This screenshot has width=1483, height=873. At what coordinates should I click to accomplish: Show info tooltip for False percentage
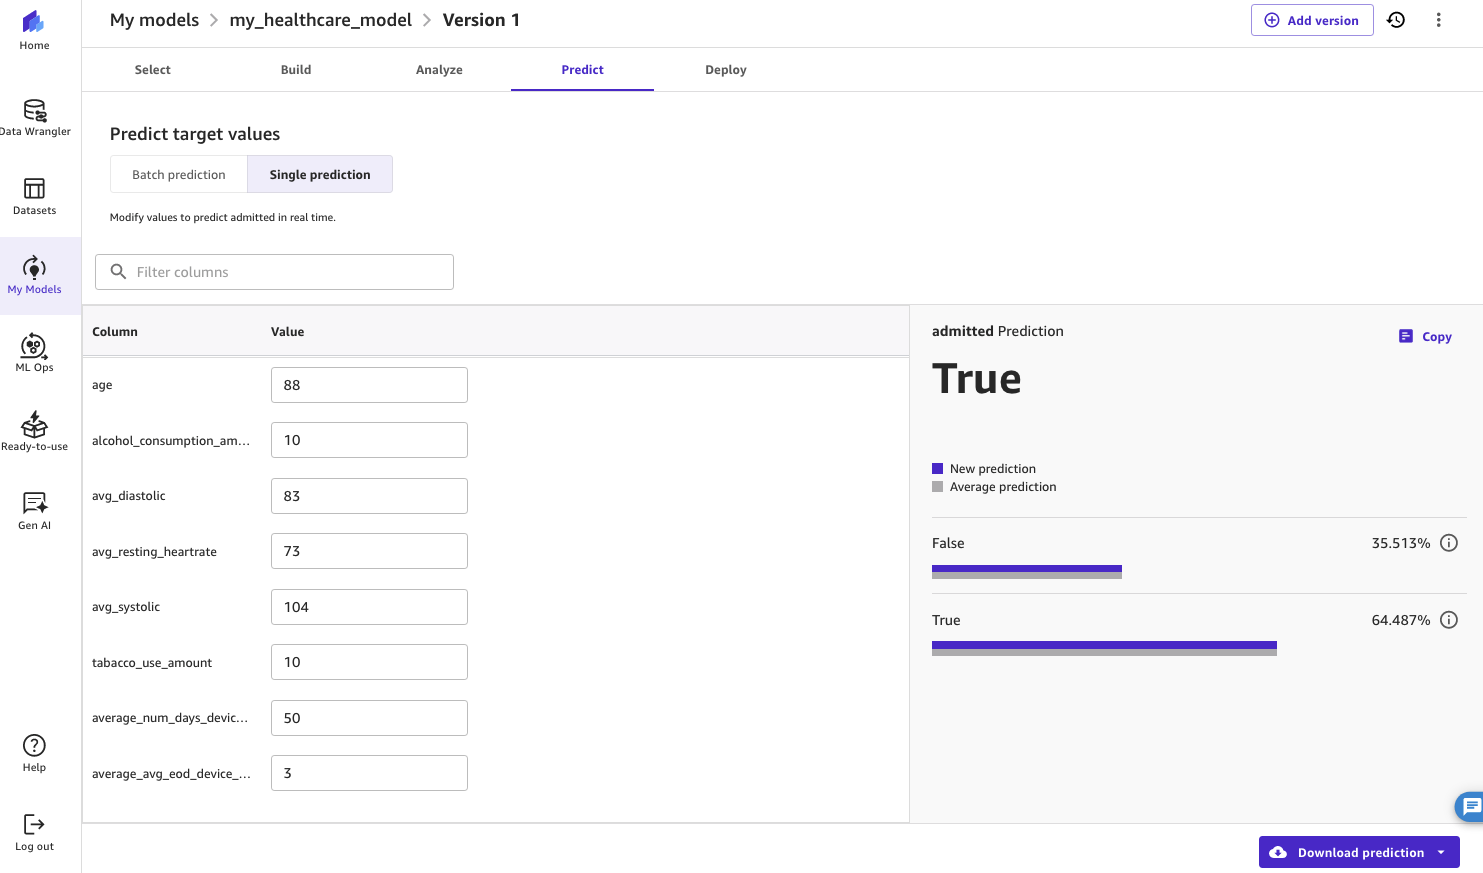[1449, 542]
